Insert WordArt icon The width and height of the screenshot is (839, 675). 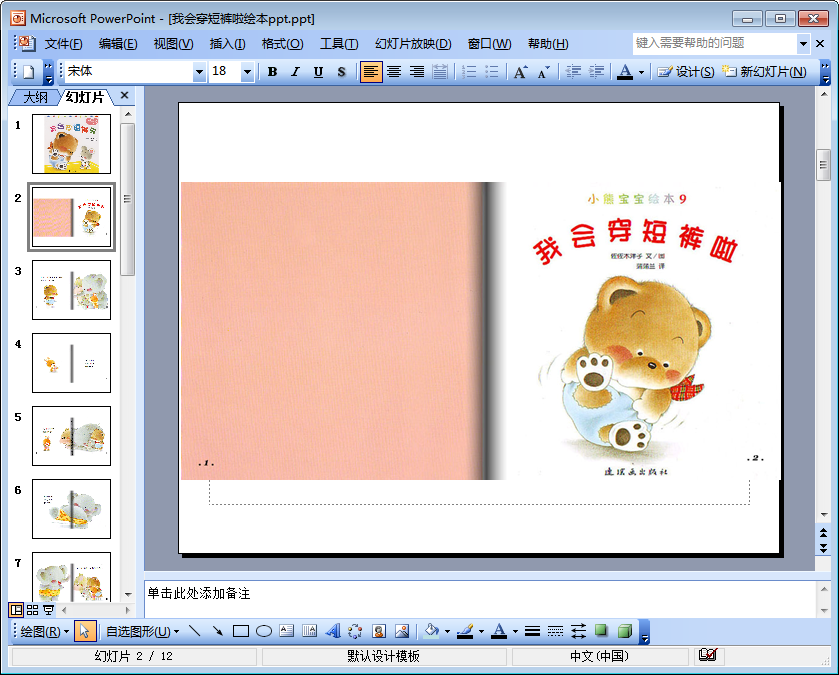coord(332,632)
